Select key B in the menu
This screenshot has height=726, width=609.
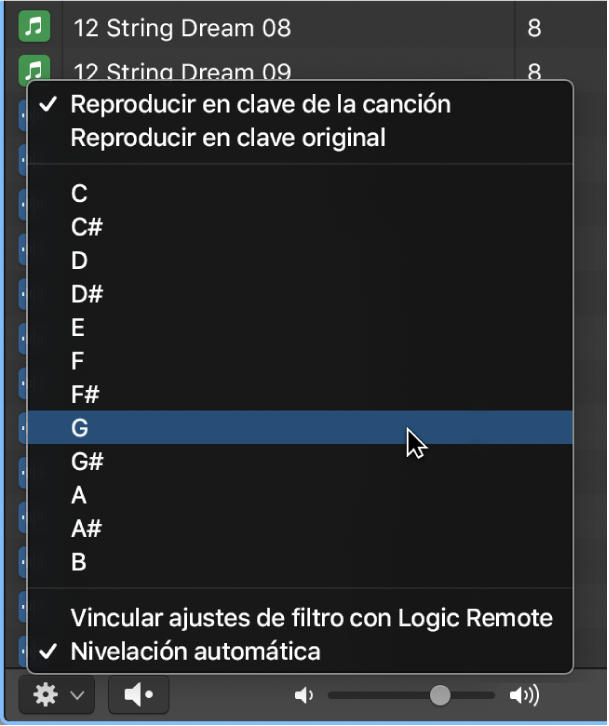click(79, 562)
